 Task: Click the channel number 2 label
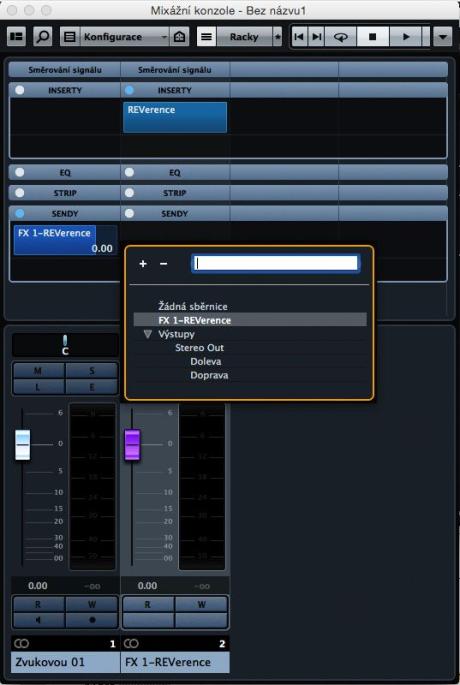[222, 643]
